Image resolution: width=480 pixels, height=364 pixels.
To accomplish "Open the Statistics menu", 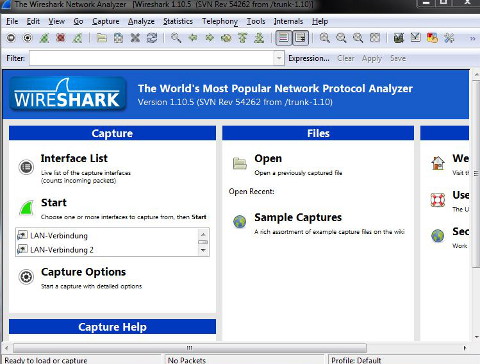I will (178, 21).
